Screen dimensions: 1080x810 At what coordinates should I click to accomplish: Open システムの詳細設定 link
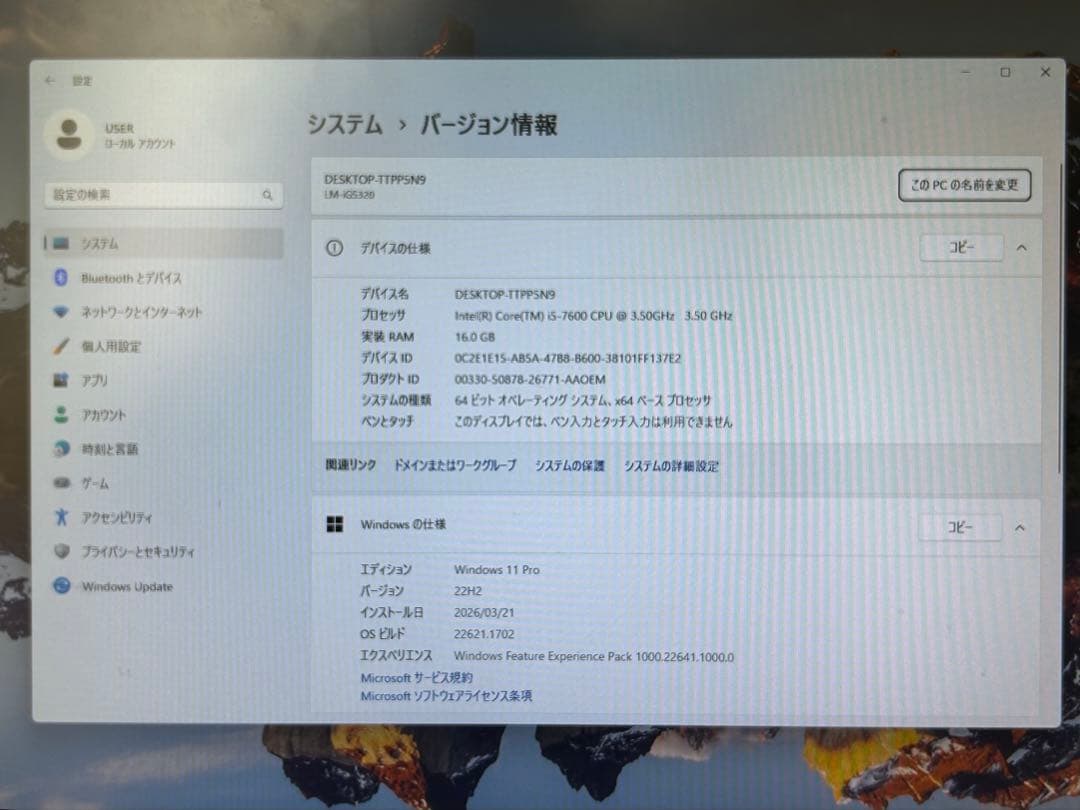(671, 466)
